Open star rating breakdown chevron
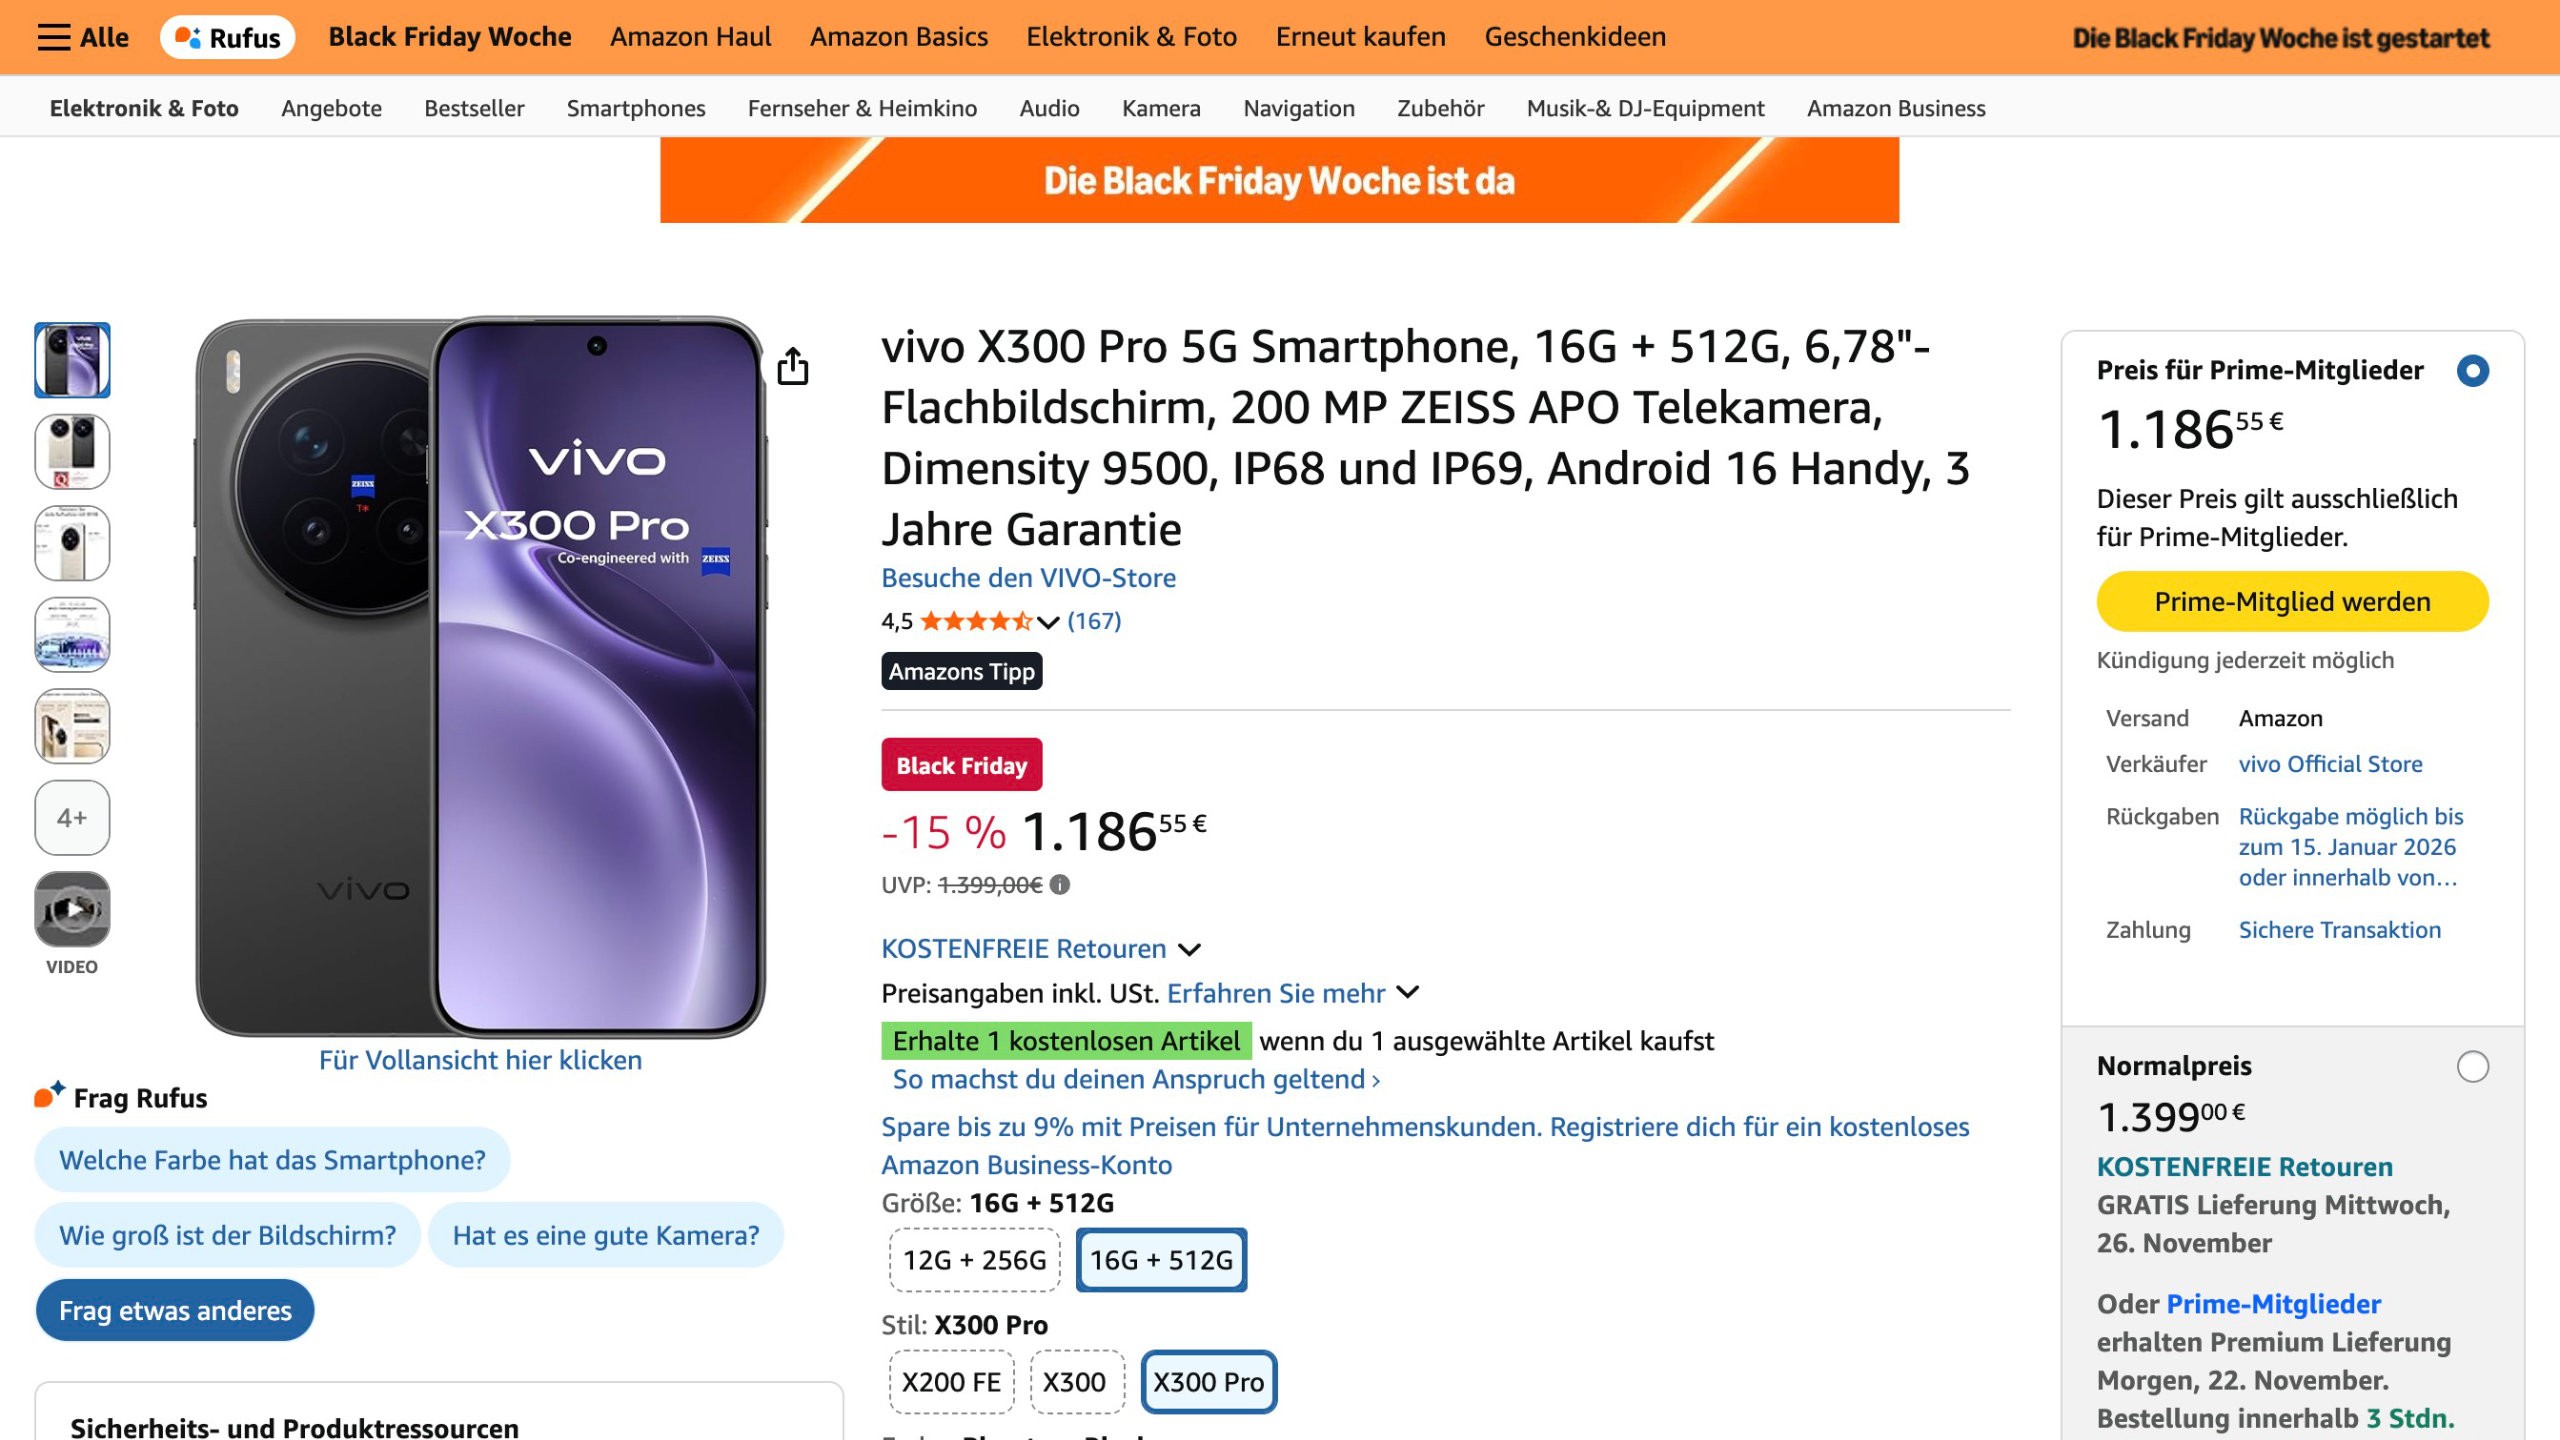 (x=1048, y=622)
